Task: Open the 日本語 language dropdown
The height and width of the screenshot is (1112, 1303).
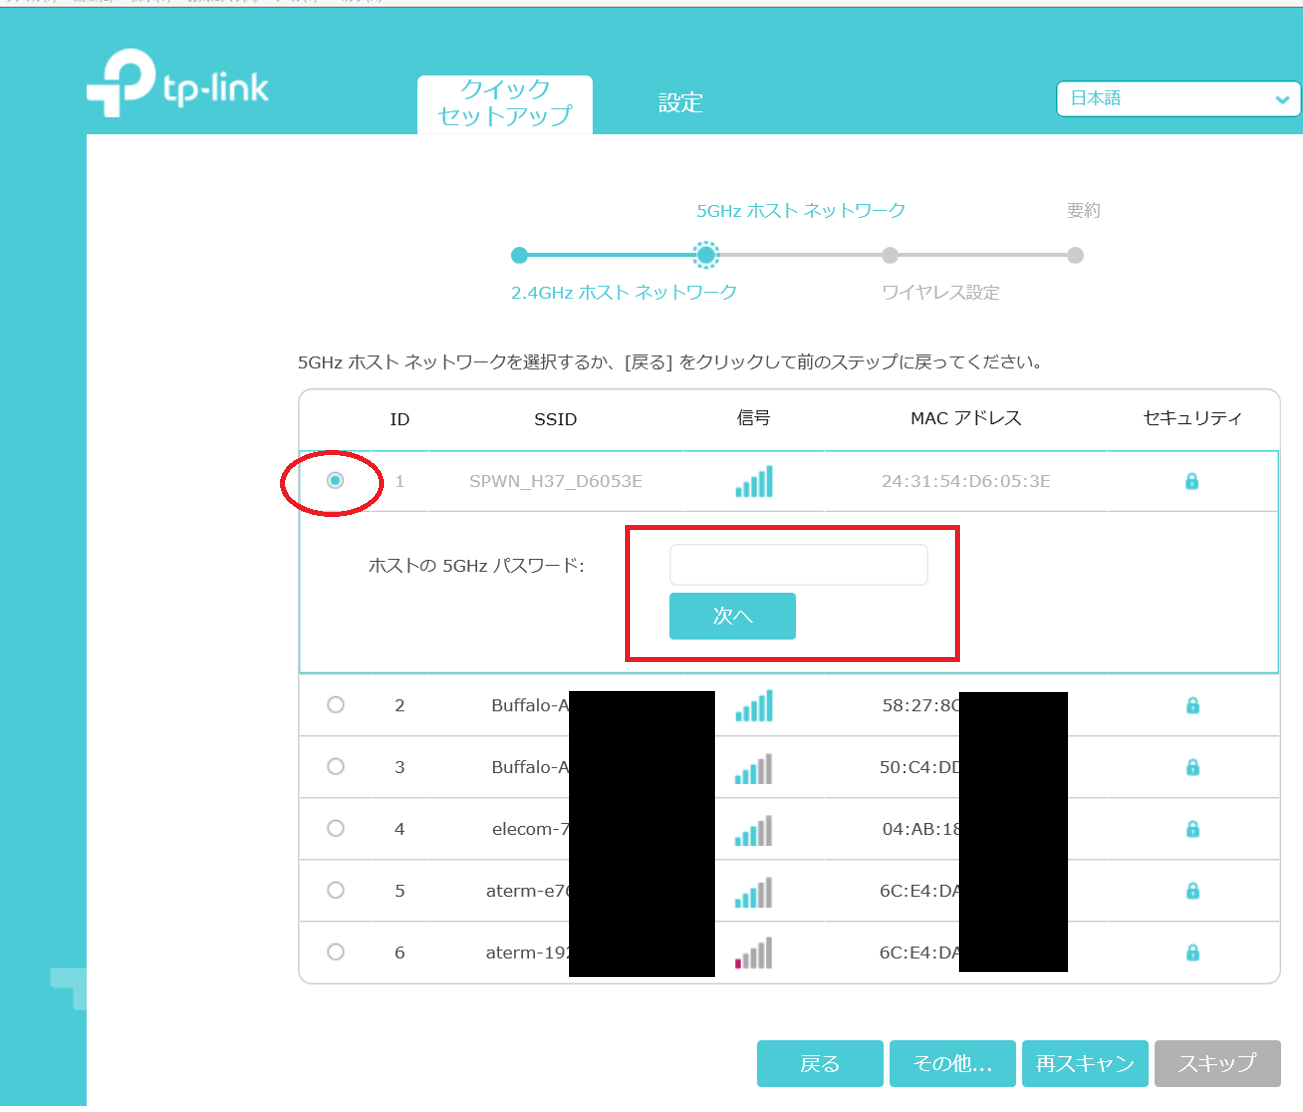Action: coord(1178,99)
